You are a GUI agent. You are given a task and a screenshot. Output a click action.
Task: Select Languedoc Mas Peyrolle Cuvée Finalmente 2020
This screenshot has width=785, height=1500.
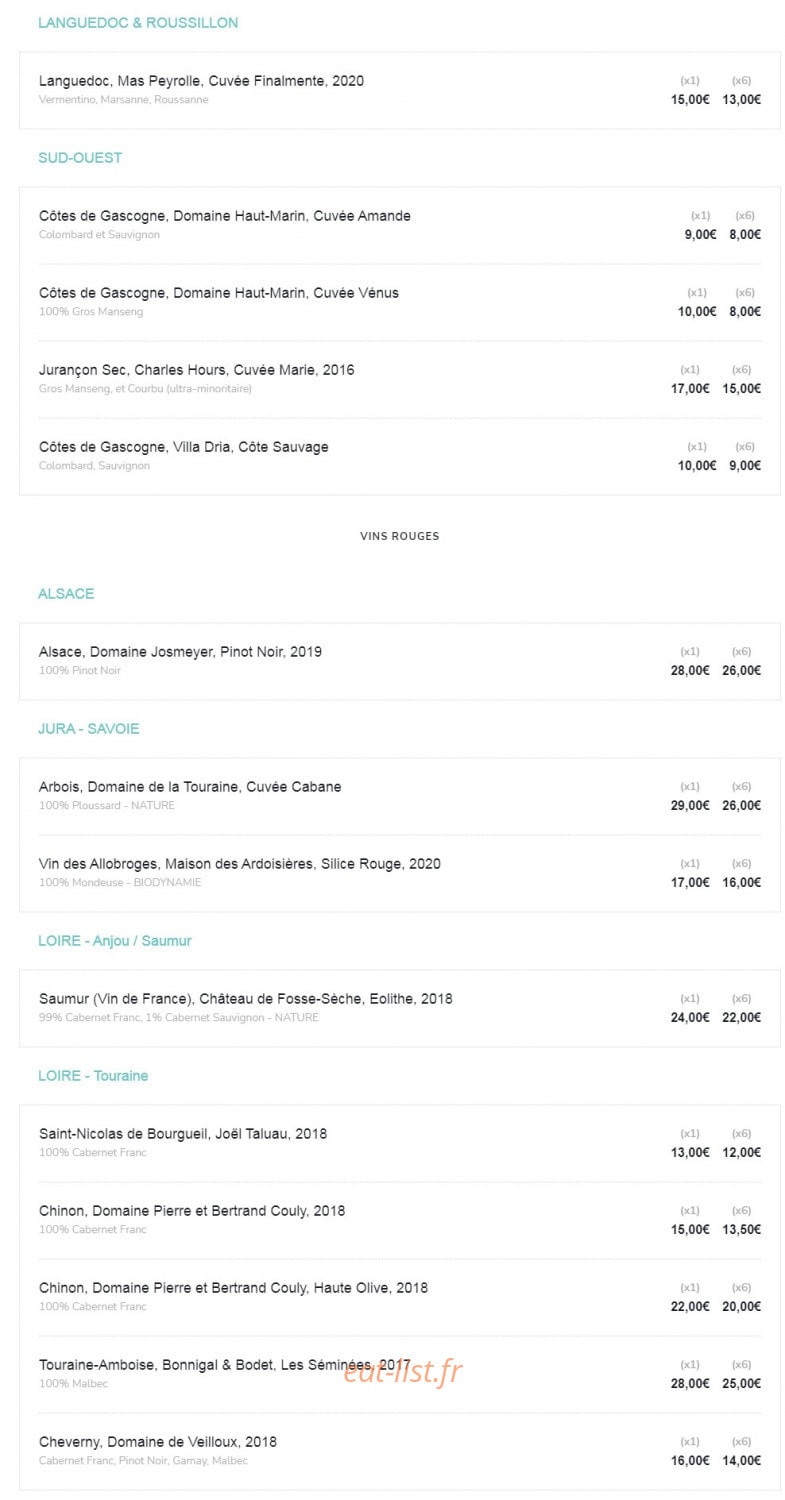201,81
